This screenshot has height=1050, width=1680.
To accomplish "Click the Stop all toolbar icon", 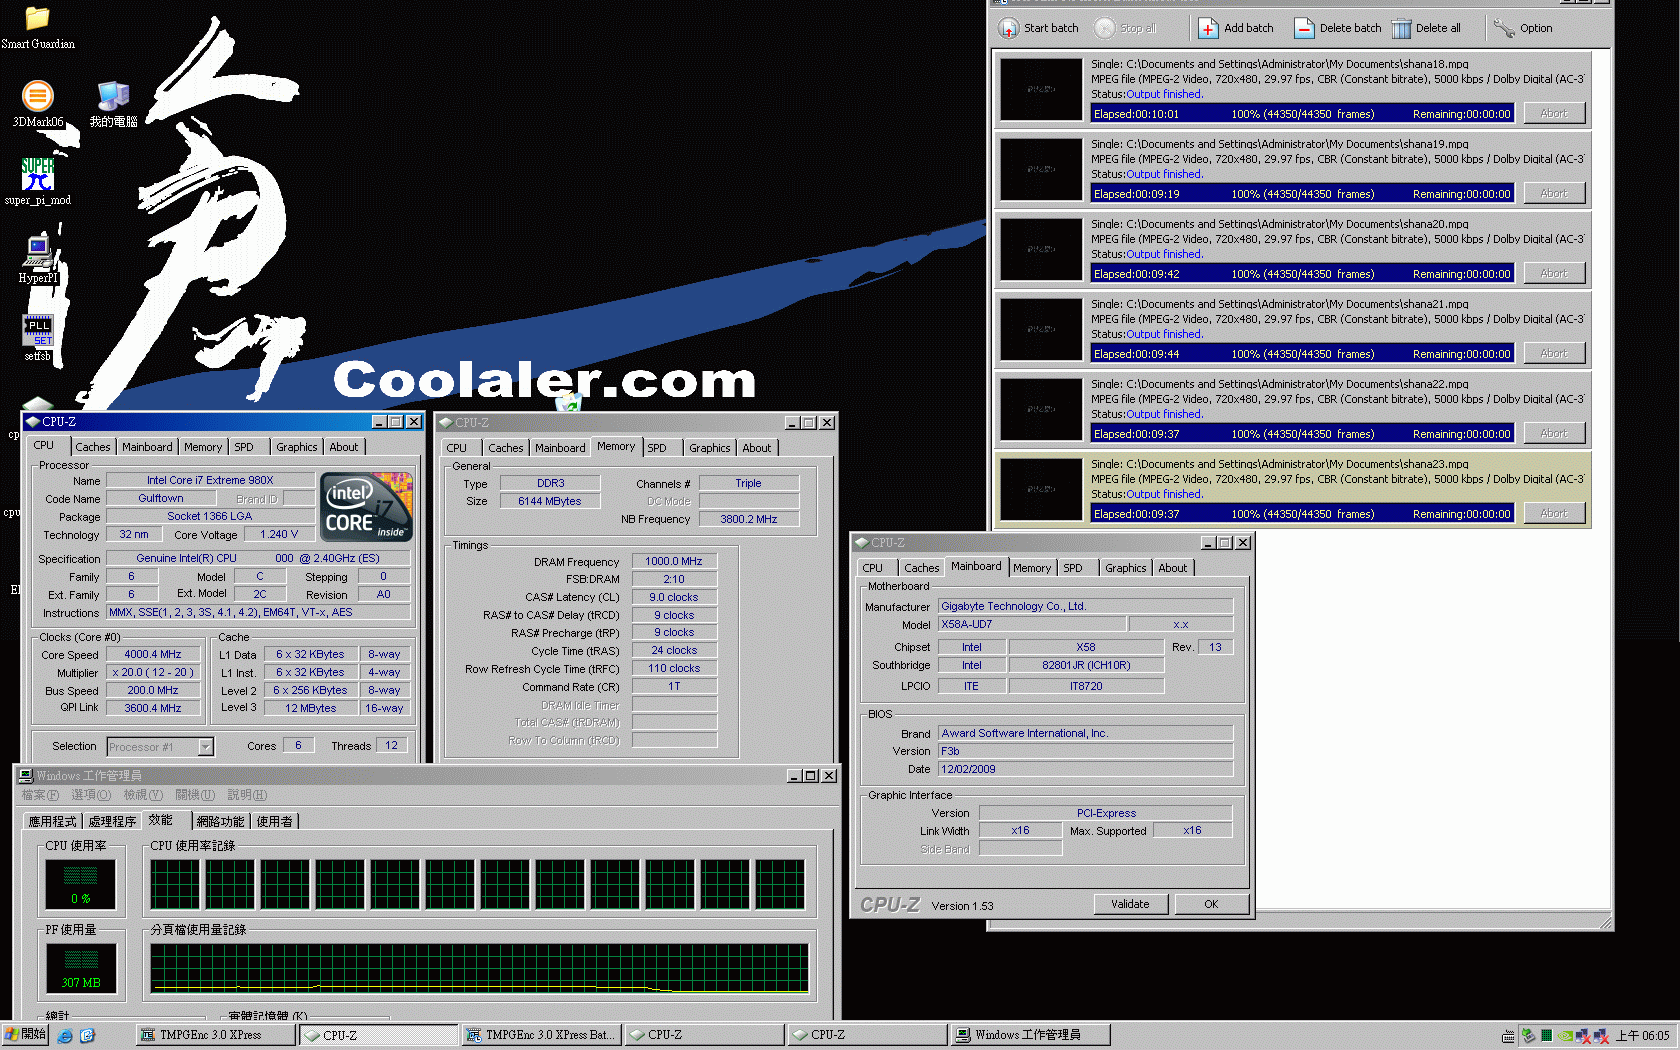I will [1104, 28].
